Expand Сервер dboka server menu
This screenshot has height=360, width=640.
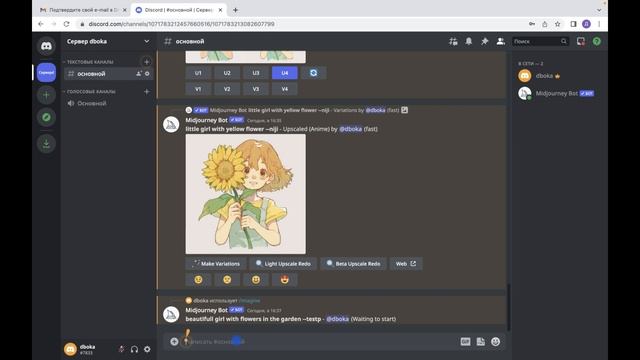108,41
